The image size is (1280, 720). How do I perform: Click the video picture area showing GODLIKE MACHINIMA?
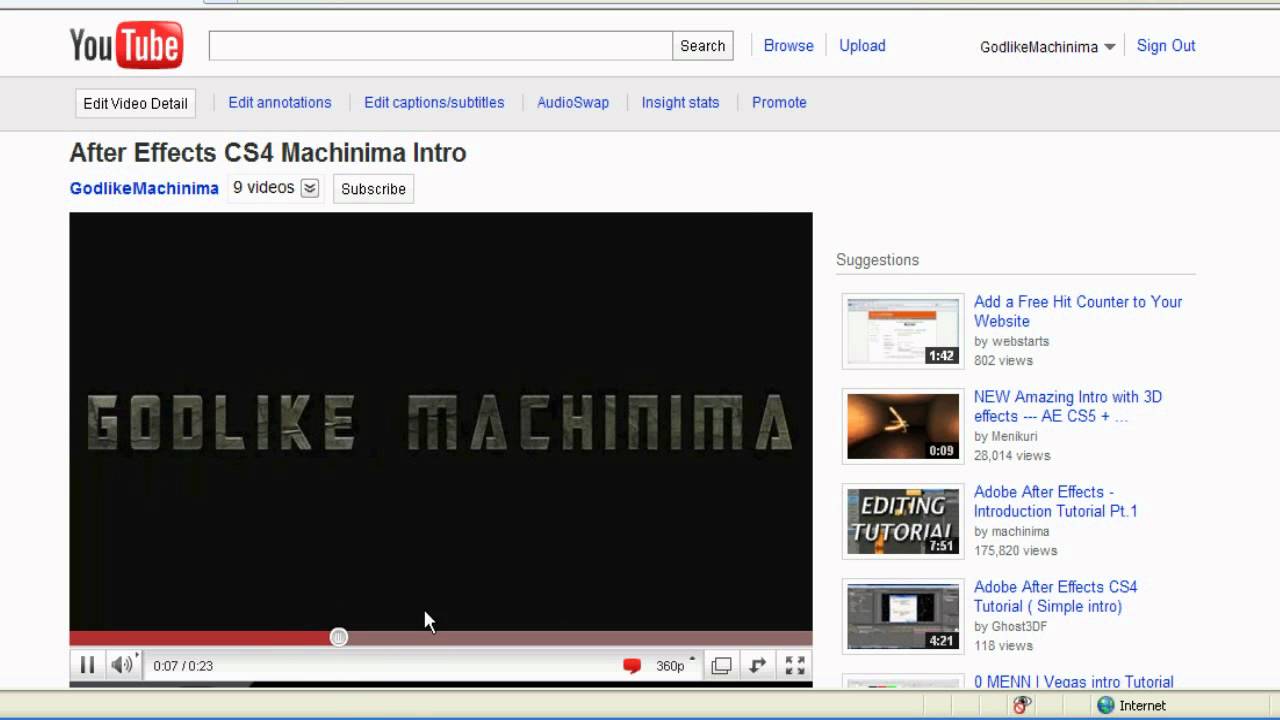click(441, 421)
